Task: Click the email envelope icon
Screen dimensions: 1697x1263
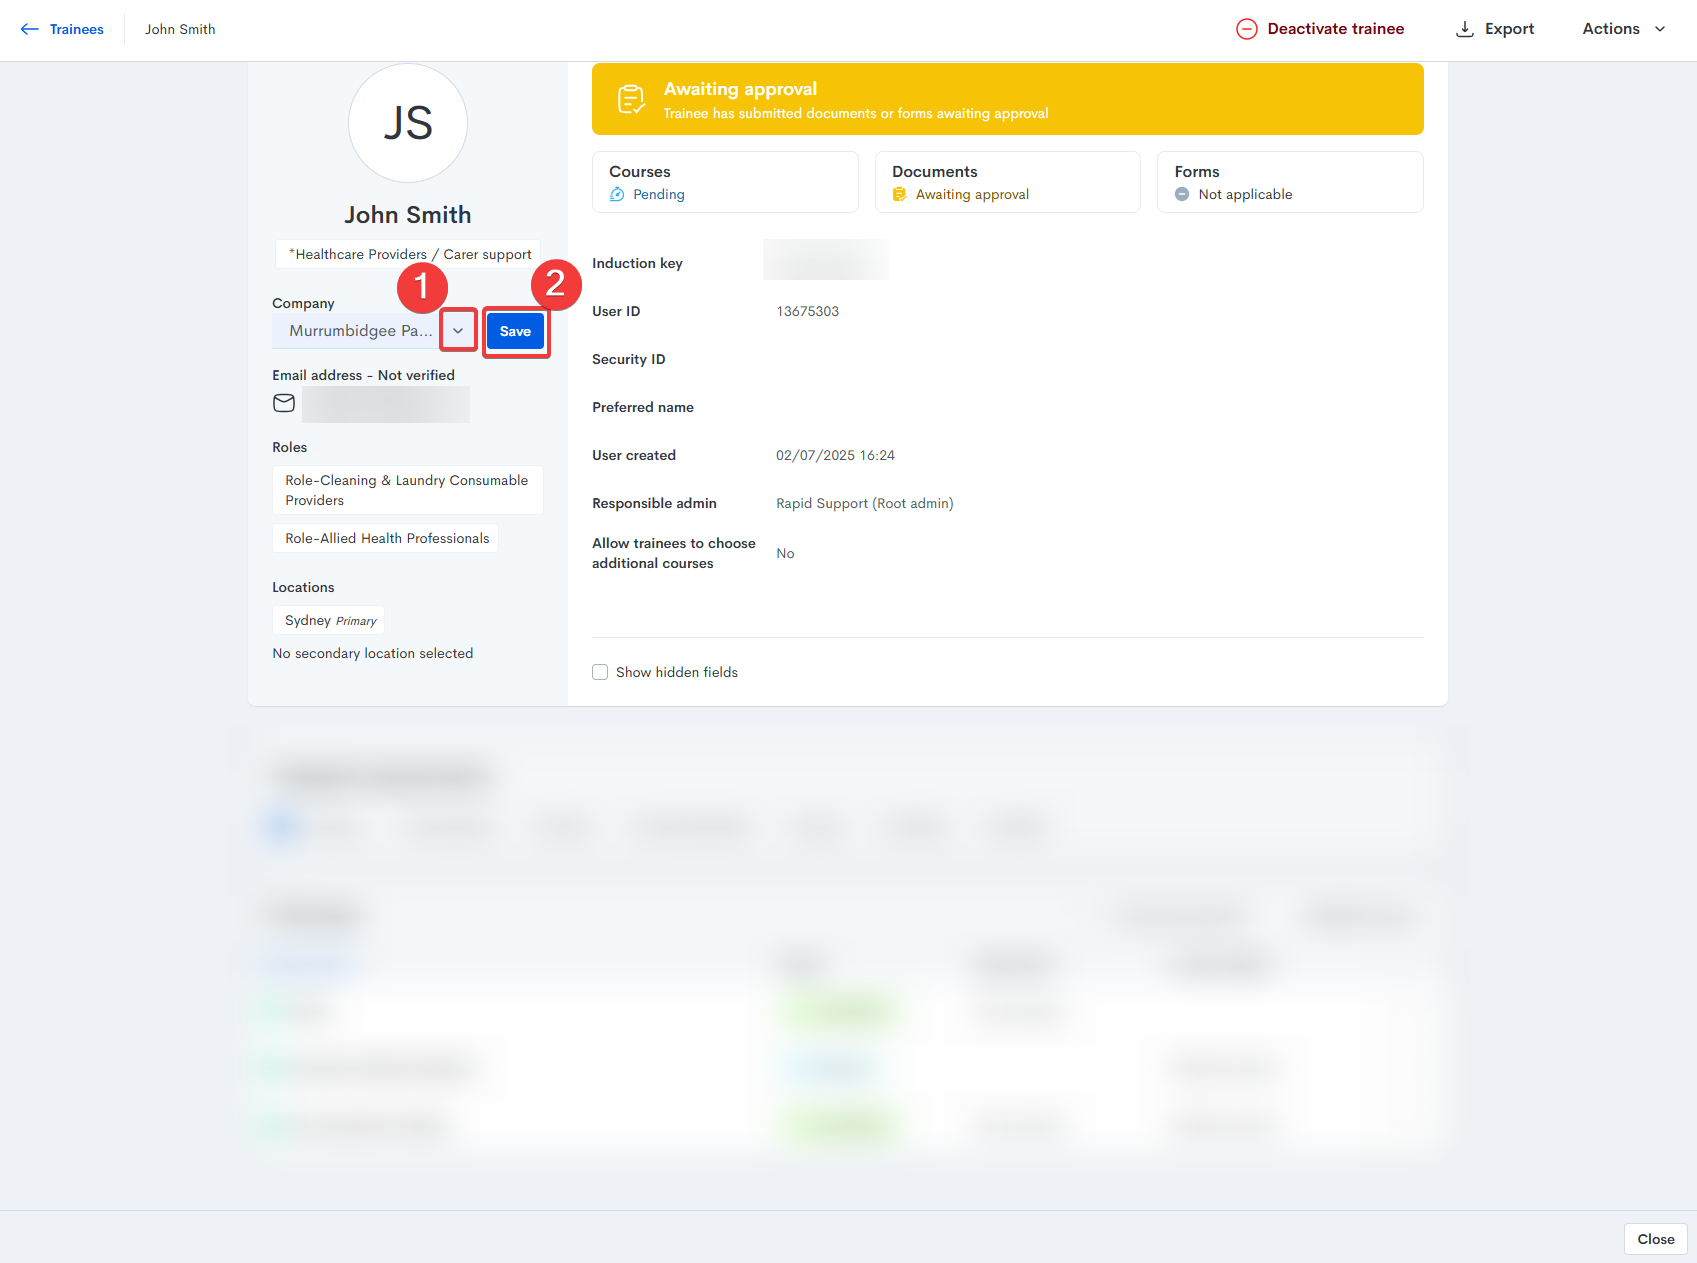Action: [x=284, y=403]
